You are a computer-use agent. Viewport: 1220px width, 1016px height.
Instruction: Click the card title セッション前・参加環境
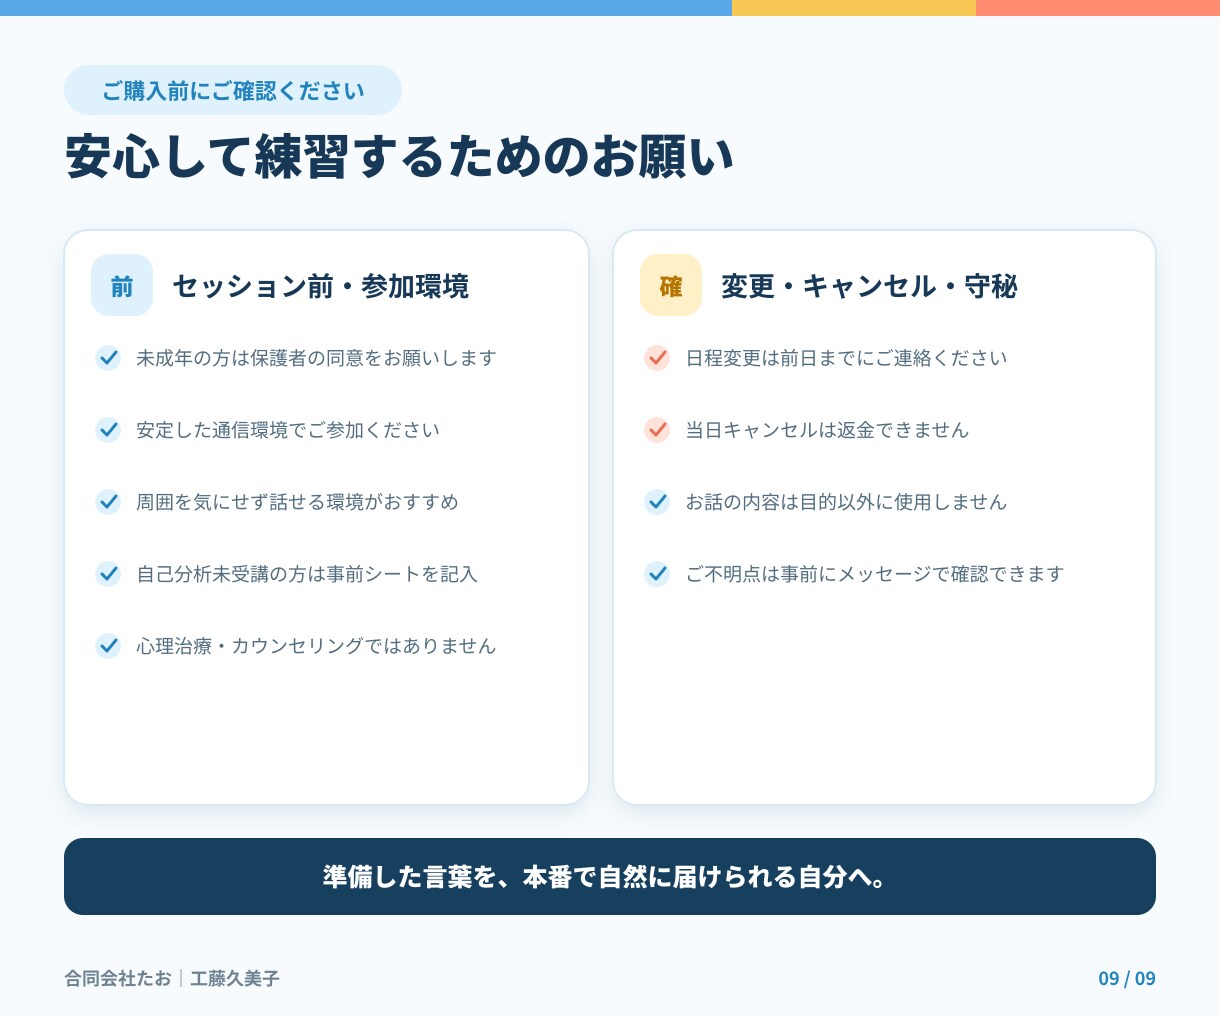click(321, 286)
